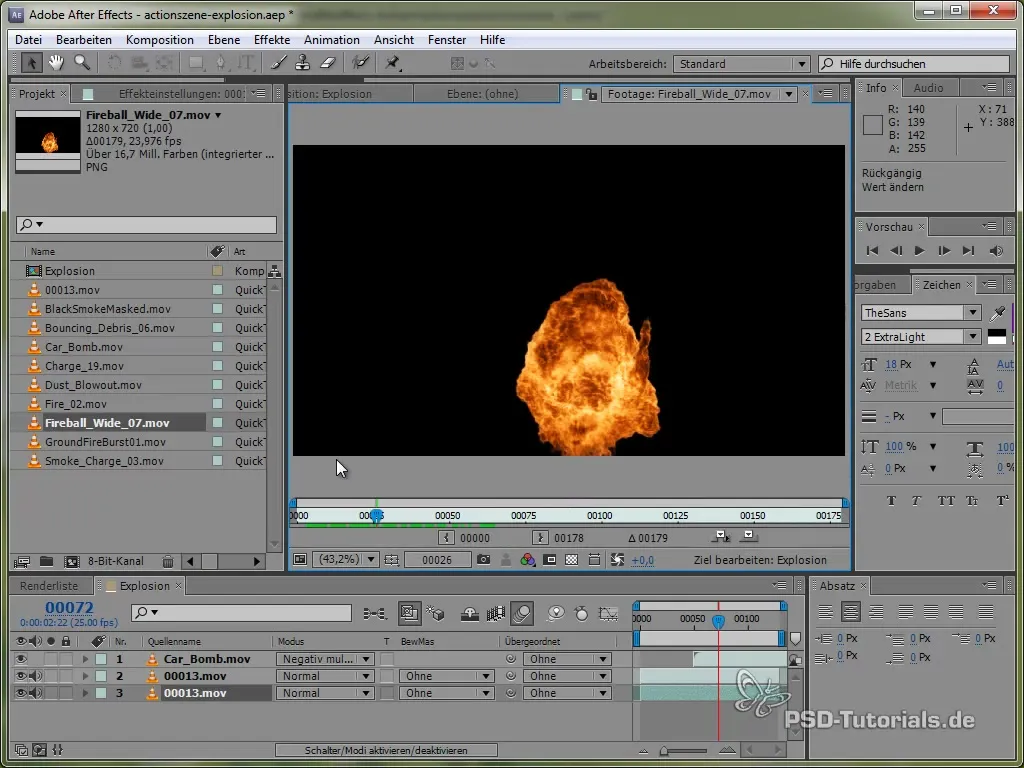Open the composition mini-flowchart in timeline
This screenshot has height=768, width=1024.
coord(375,613)
